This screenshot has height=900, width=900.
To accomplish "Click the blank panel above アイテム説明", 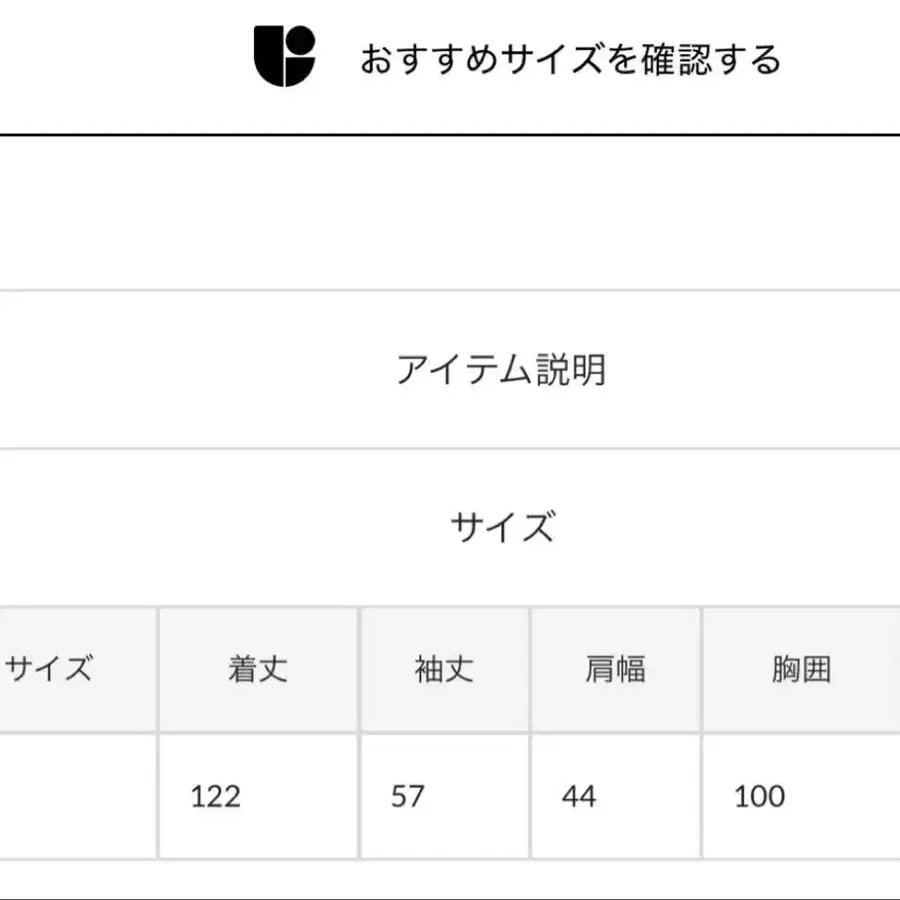I will click(450, 212).
